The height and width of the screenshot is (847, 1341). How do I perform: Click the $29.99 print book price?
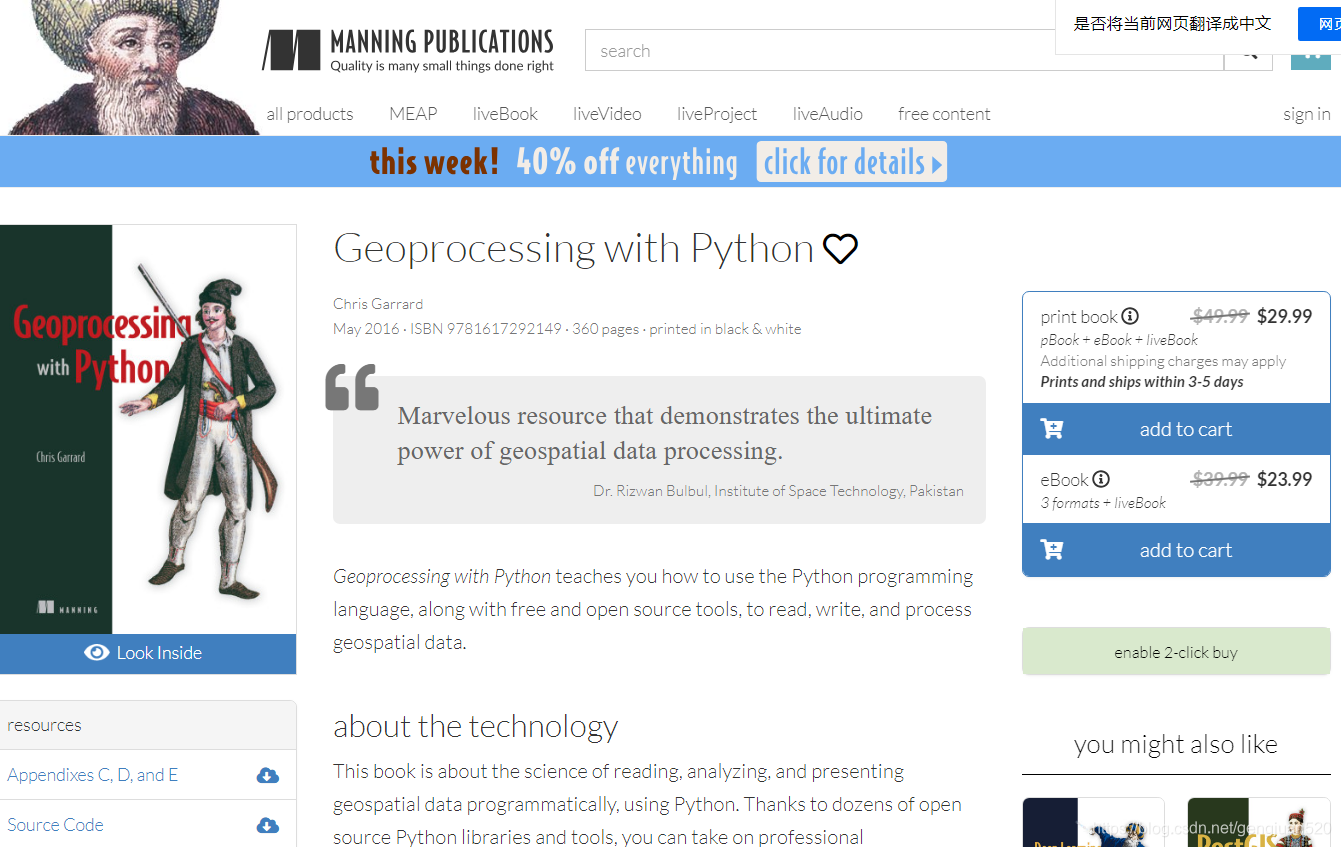1285,316
